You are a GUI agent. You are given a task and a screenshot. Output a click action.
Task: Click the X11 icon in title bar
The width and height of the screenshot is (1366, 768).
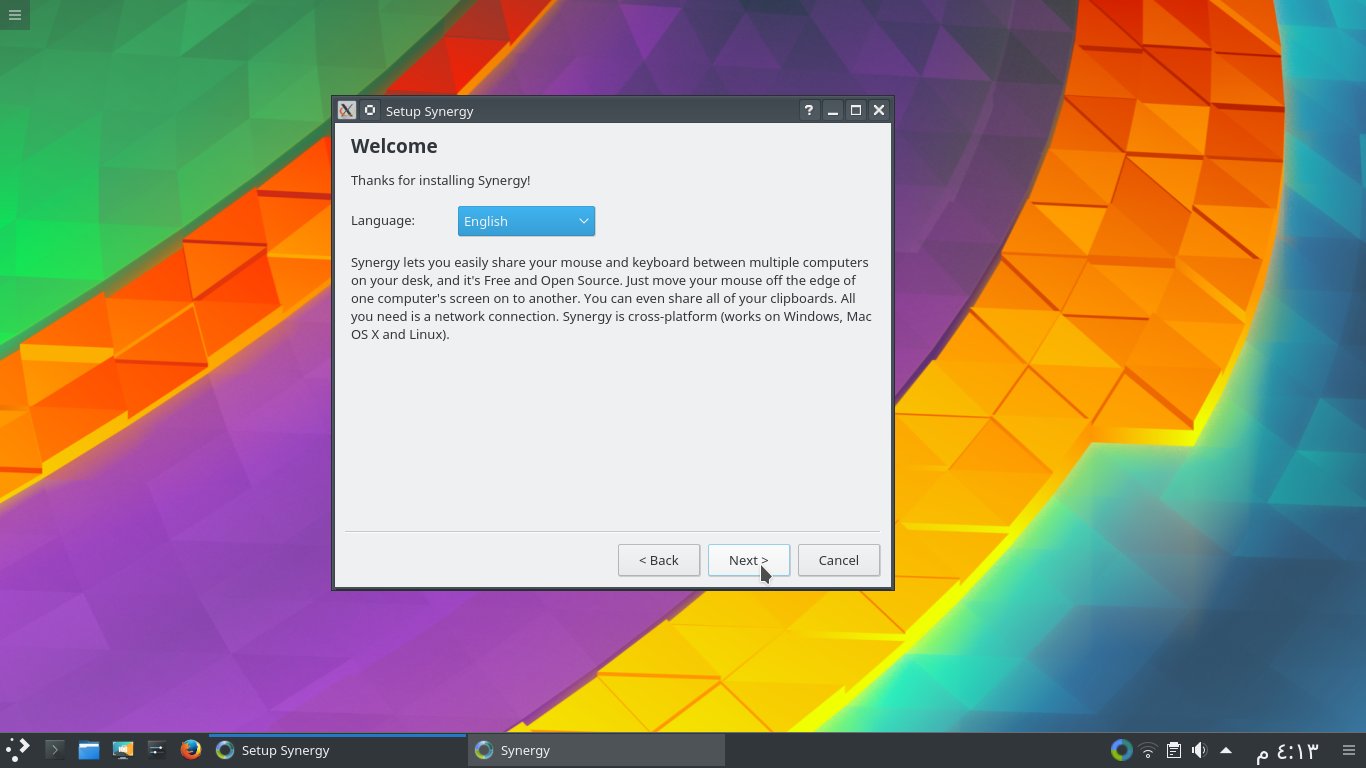tap(346, 110)
